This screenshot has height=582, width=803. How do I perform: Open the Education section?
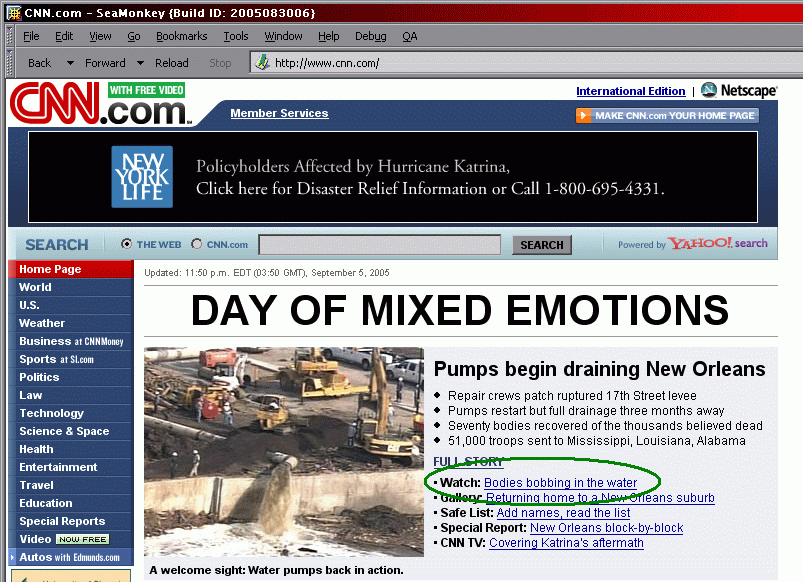[x=71, y=503]
